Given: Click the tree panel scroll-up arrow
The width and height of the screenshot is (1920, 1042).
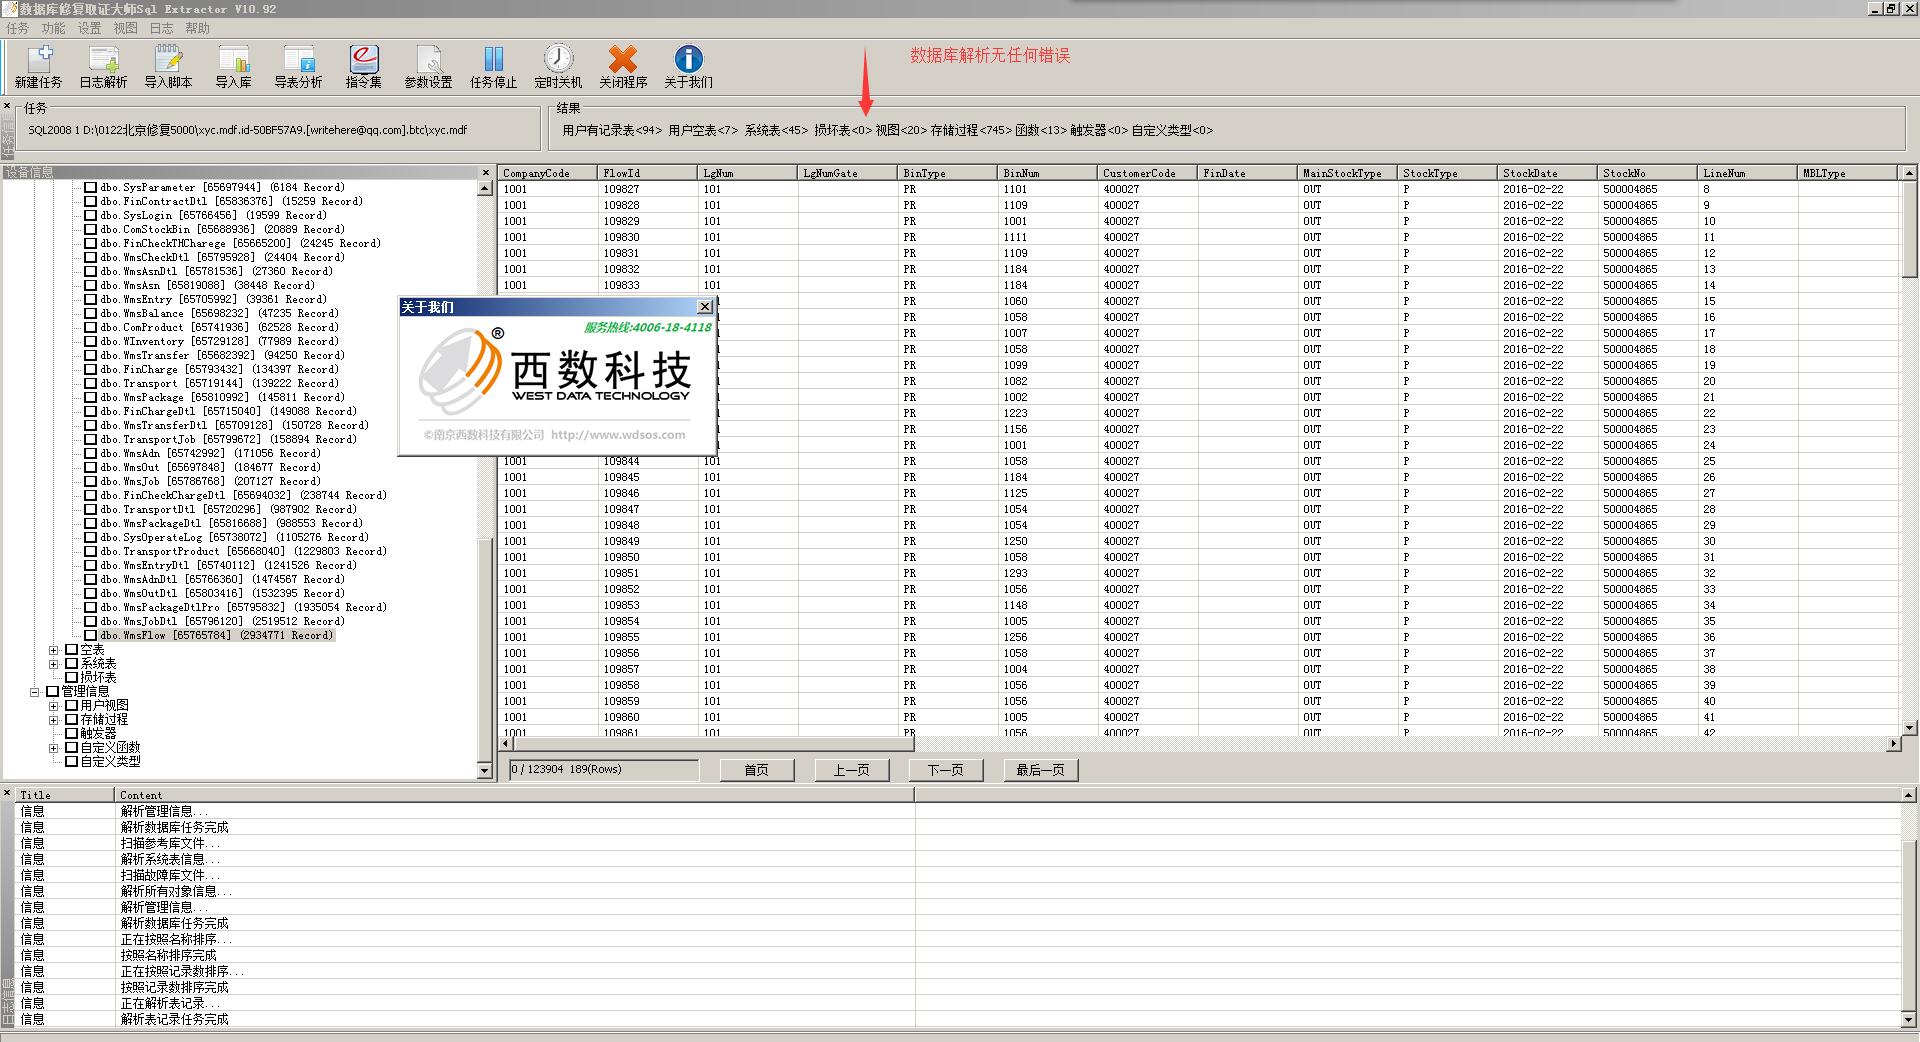Looking at the screenshot, I should click(x=485, y=188).
